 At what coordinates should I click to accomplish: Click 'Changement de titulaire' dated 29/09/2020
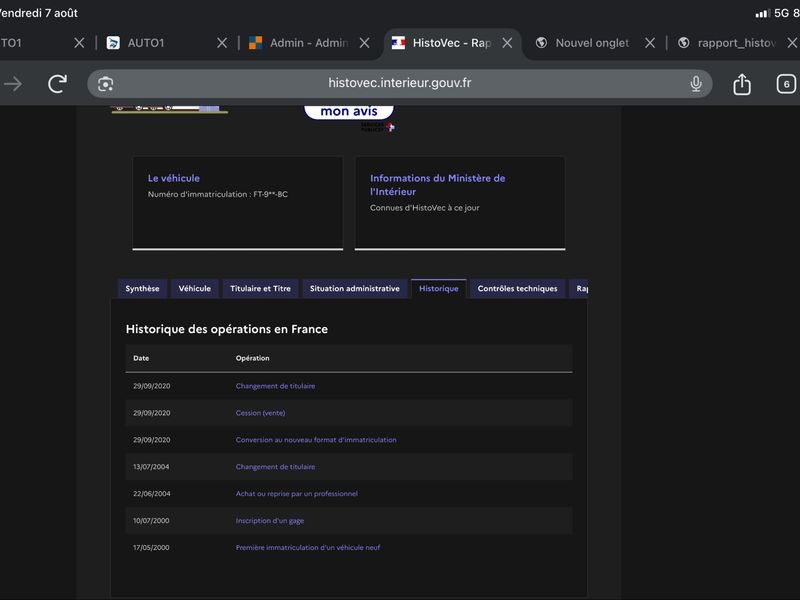pyautogui.click(x=275, y=386)
